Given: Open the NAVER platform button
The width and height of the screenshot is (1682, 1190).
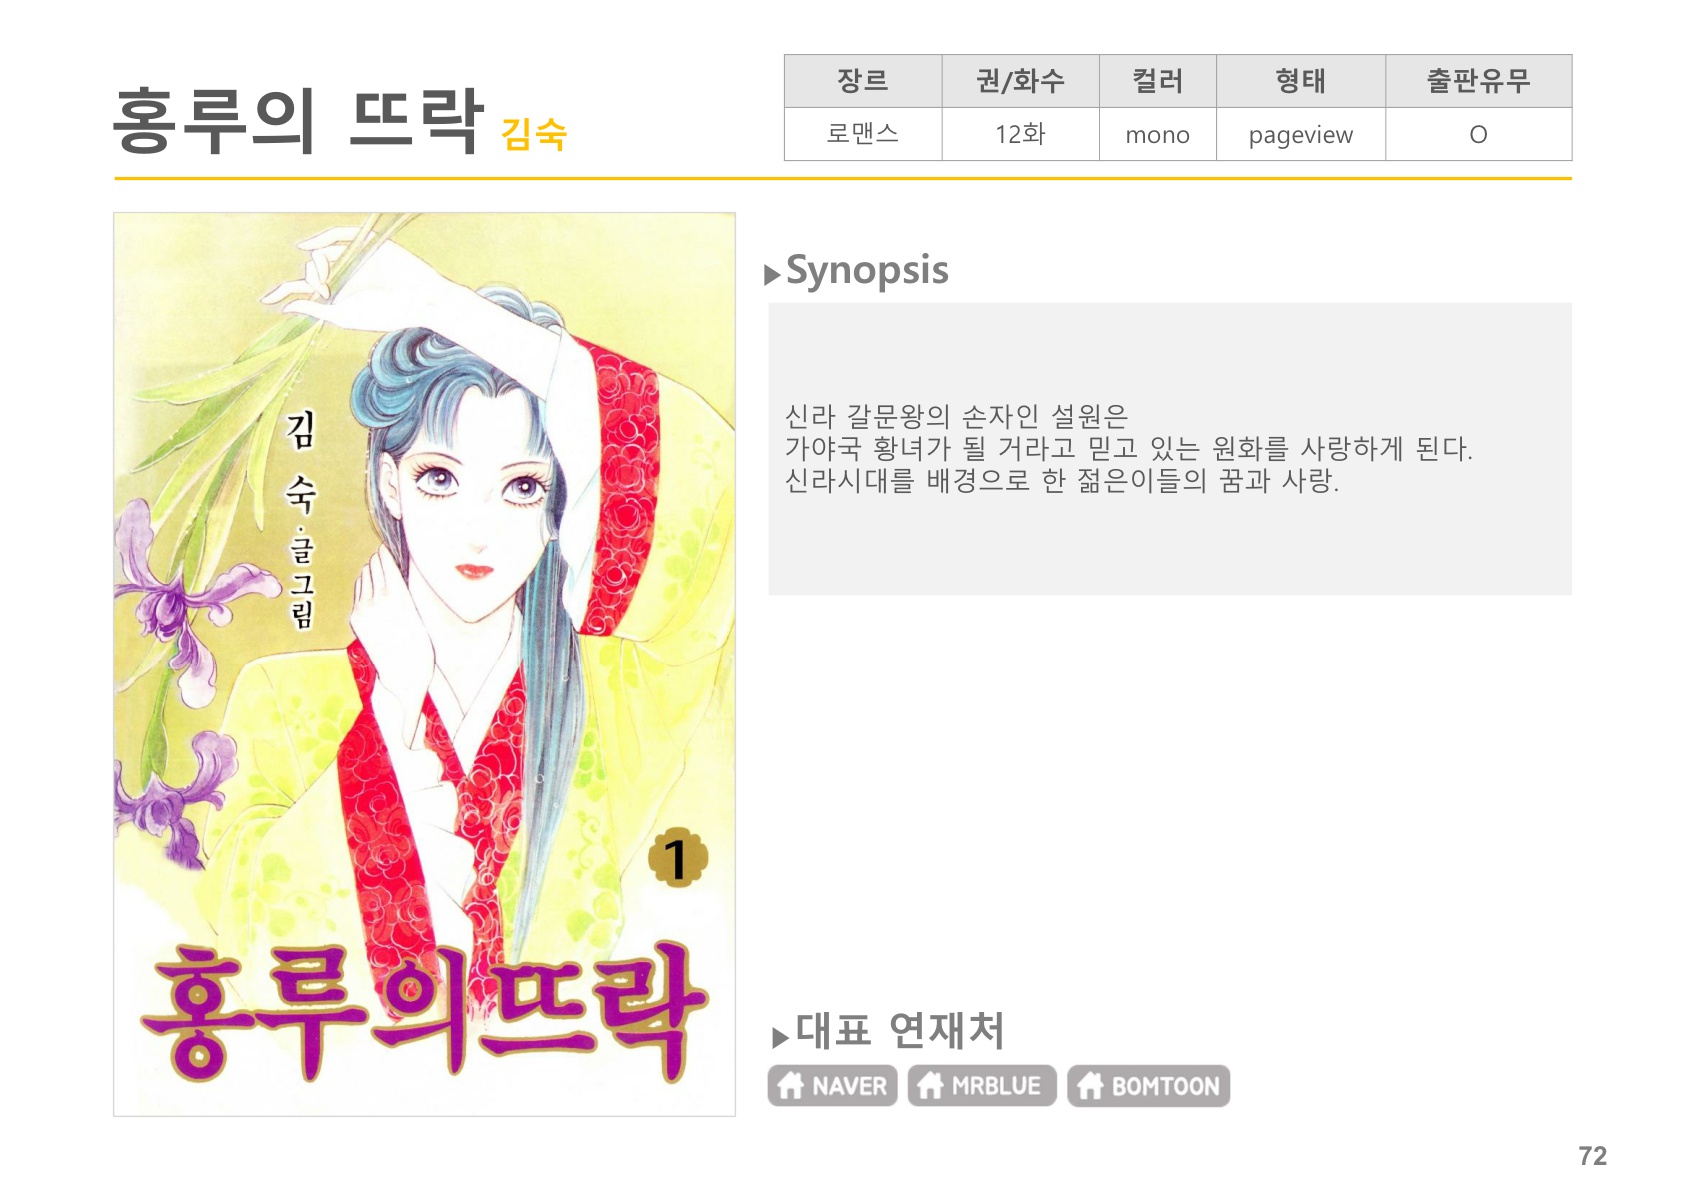Looking at the screenshot, I should [832, 1085].
